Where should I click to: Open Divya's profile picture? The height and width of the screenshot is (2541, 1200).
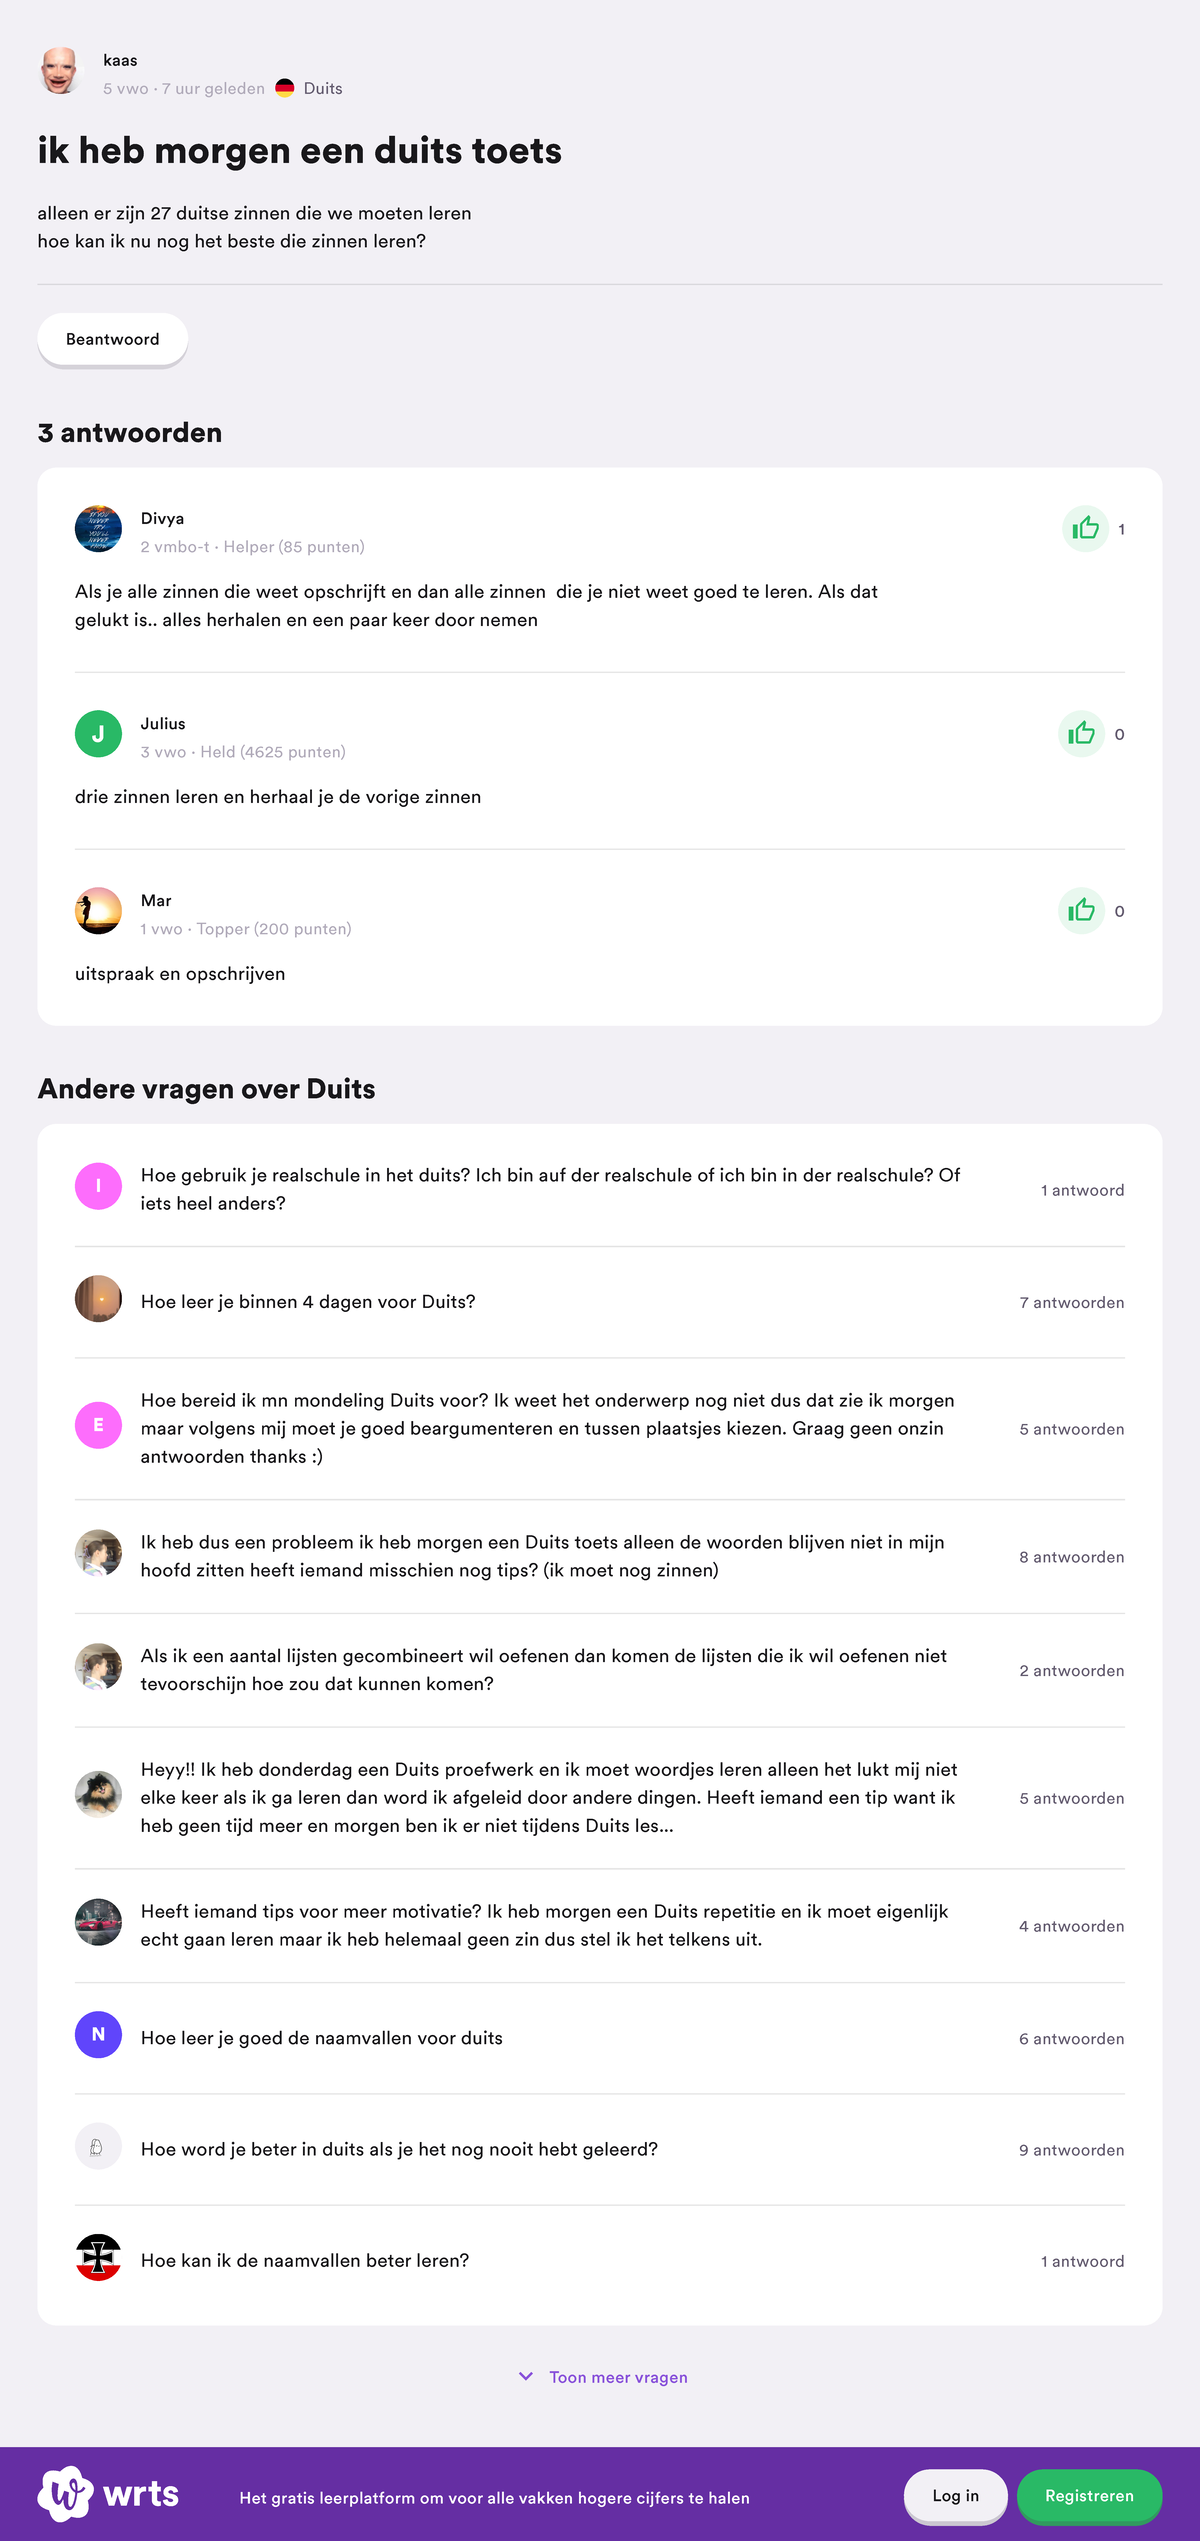click(x=98, y=529)
